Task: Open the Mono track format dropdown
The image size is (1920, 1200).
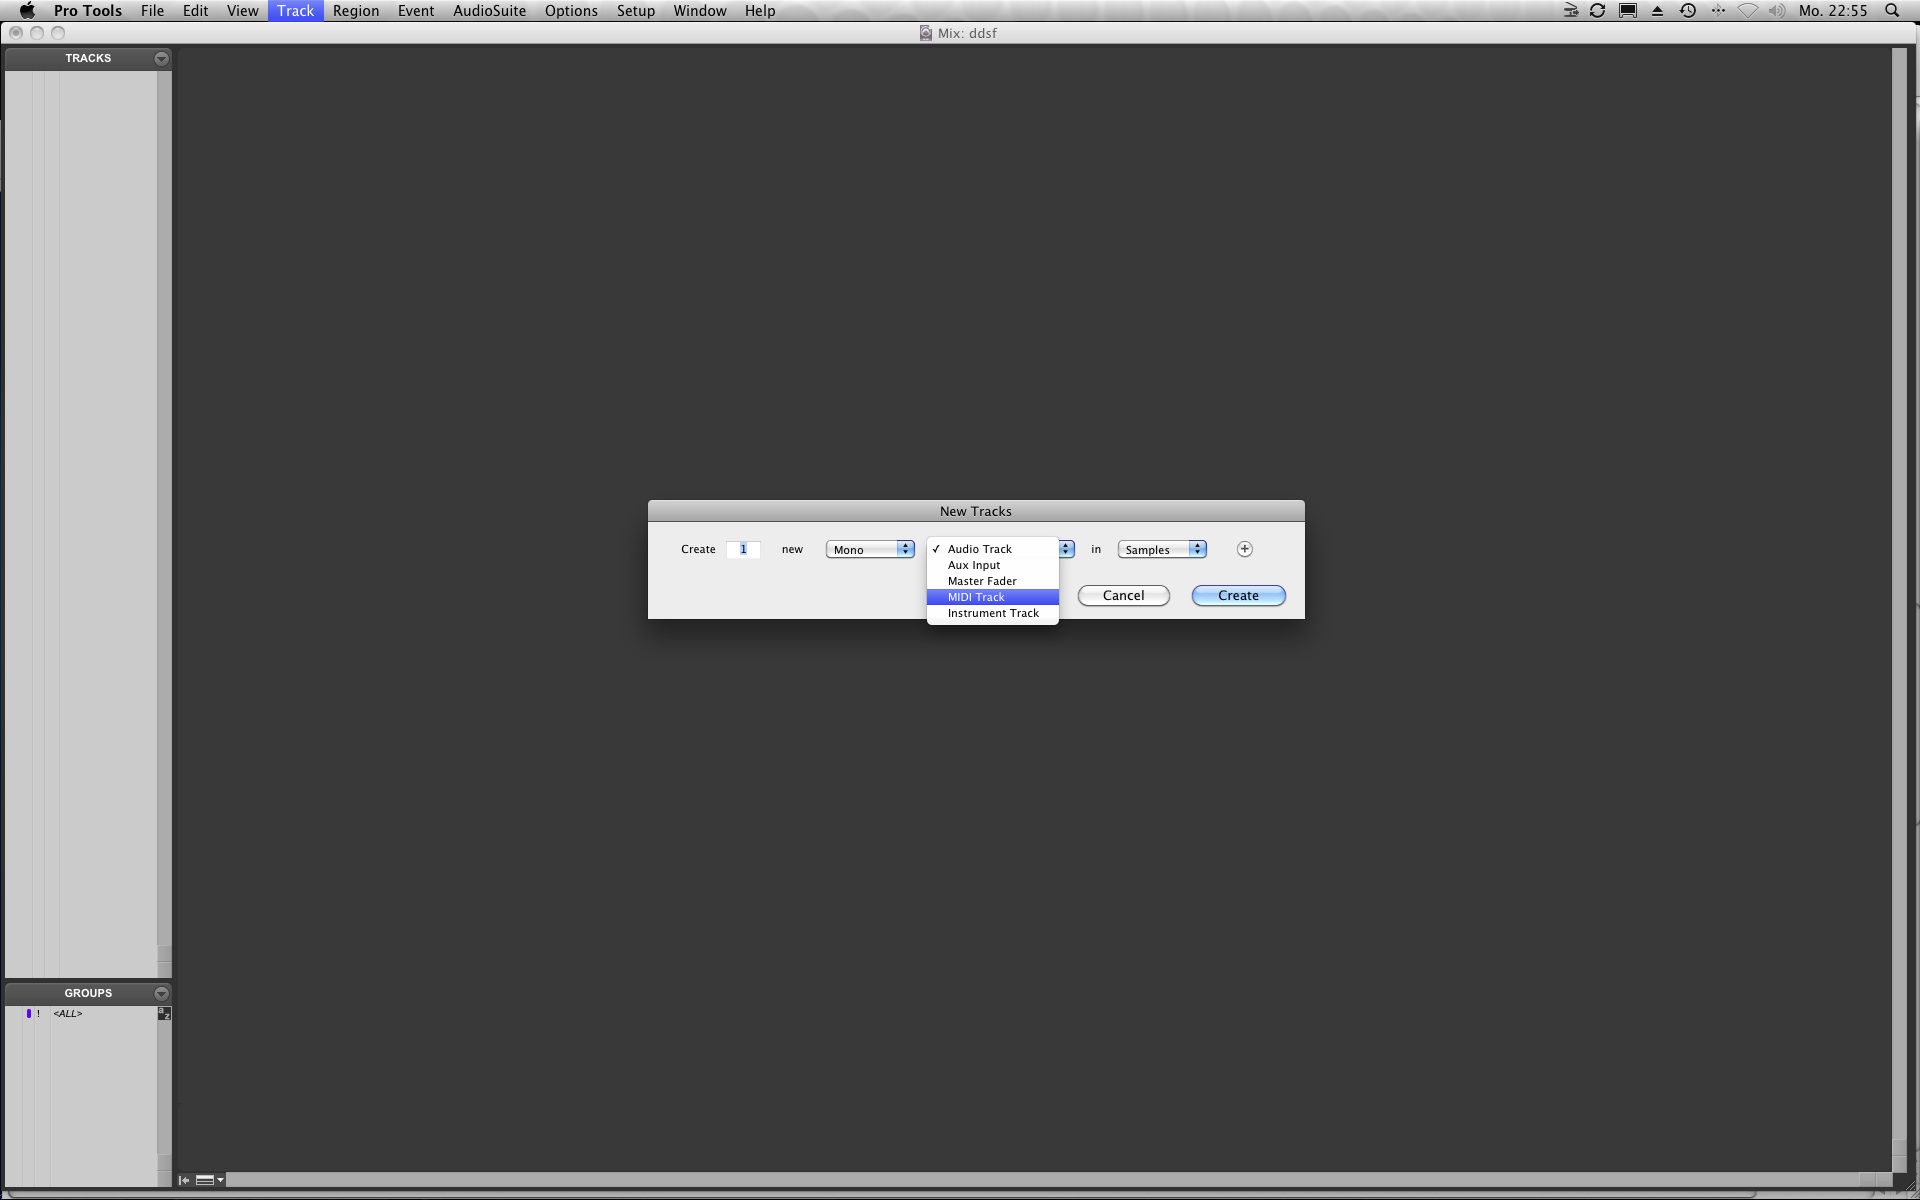Action: click(870, 549)
